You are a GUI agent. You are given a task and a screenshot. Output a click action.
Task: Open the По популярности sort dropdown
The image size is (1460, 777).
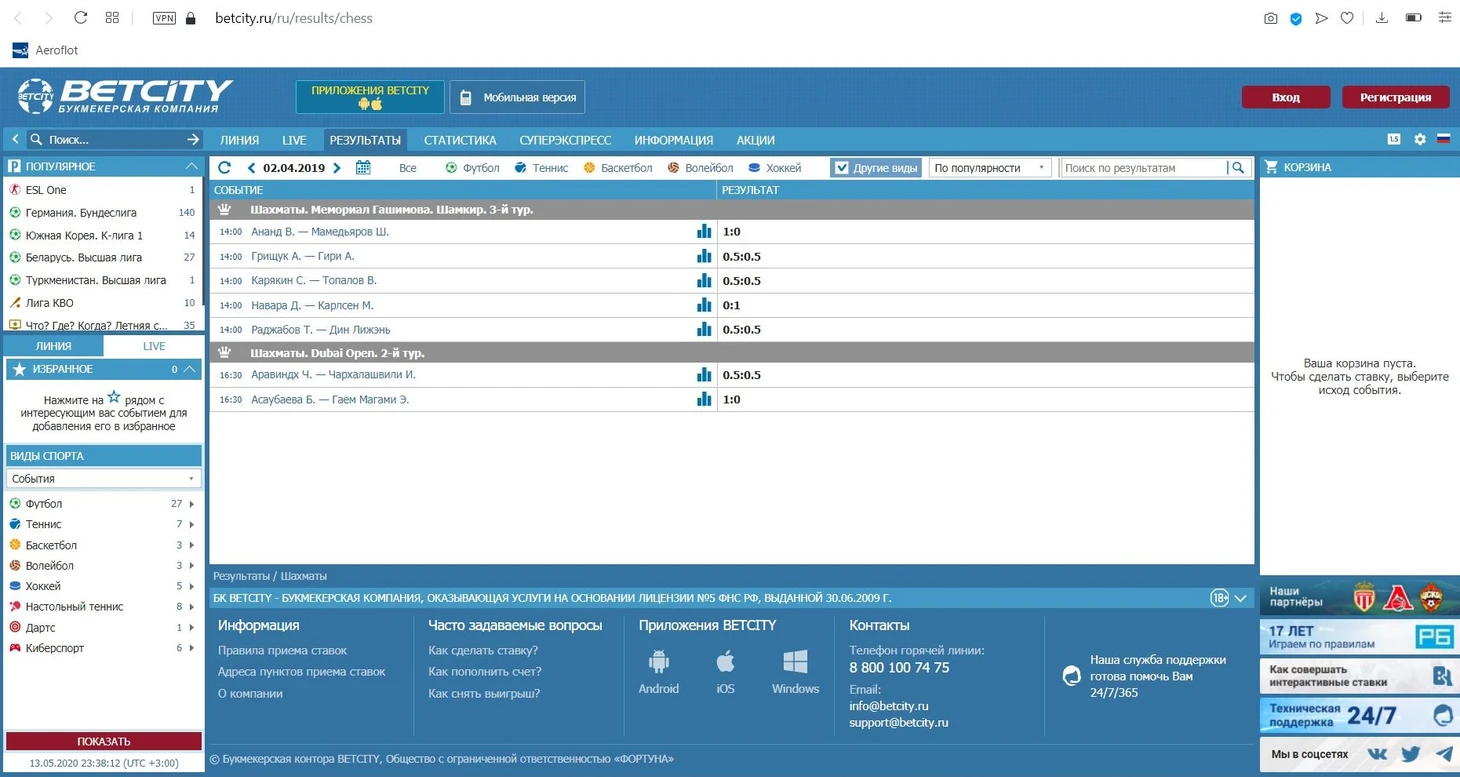click(989, 168)
